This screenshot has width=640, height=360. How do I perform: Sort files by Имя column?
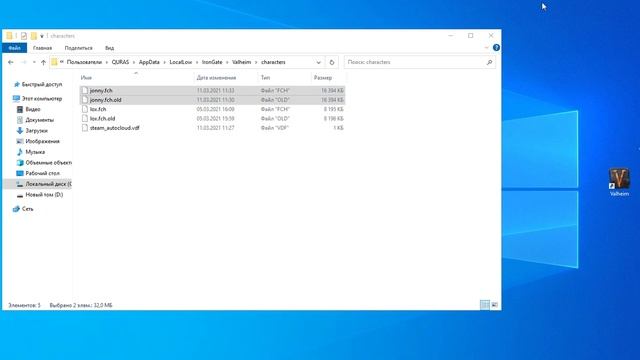coord(86,78)
